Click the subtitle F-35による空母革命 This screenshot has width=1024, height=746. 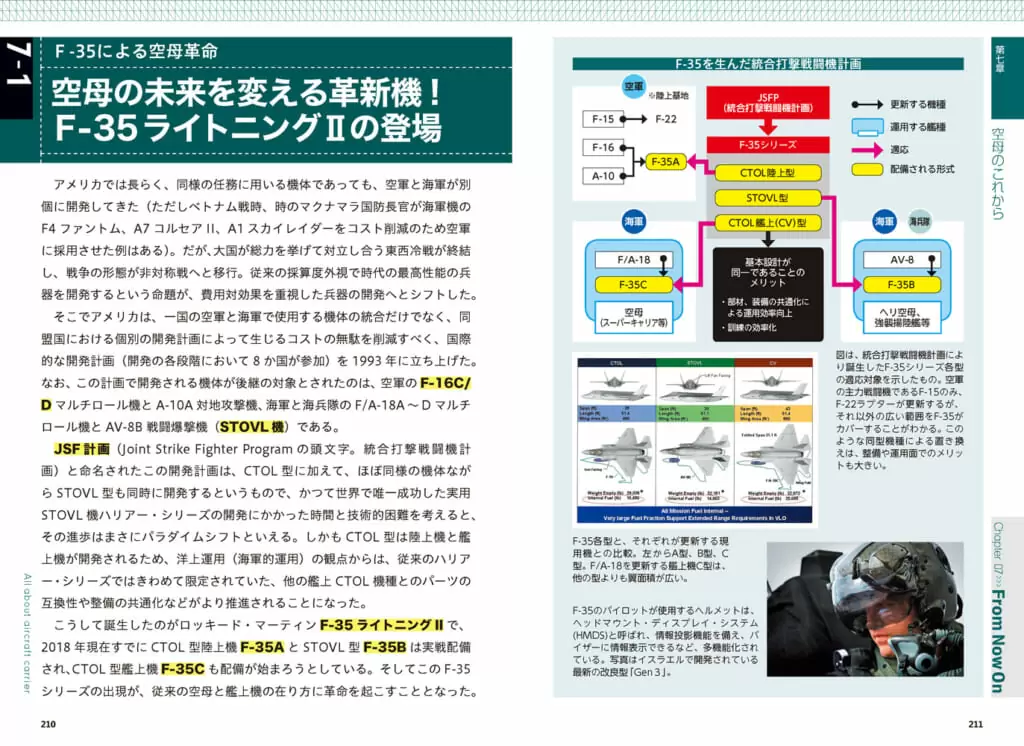point(136,52)
